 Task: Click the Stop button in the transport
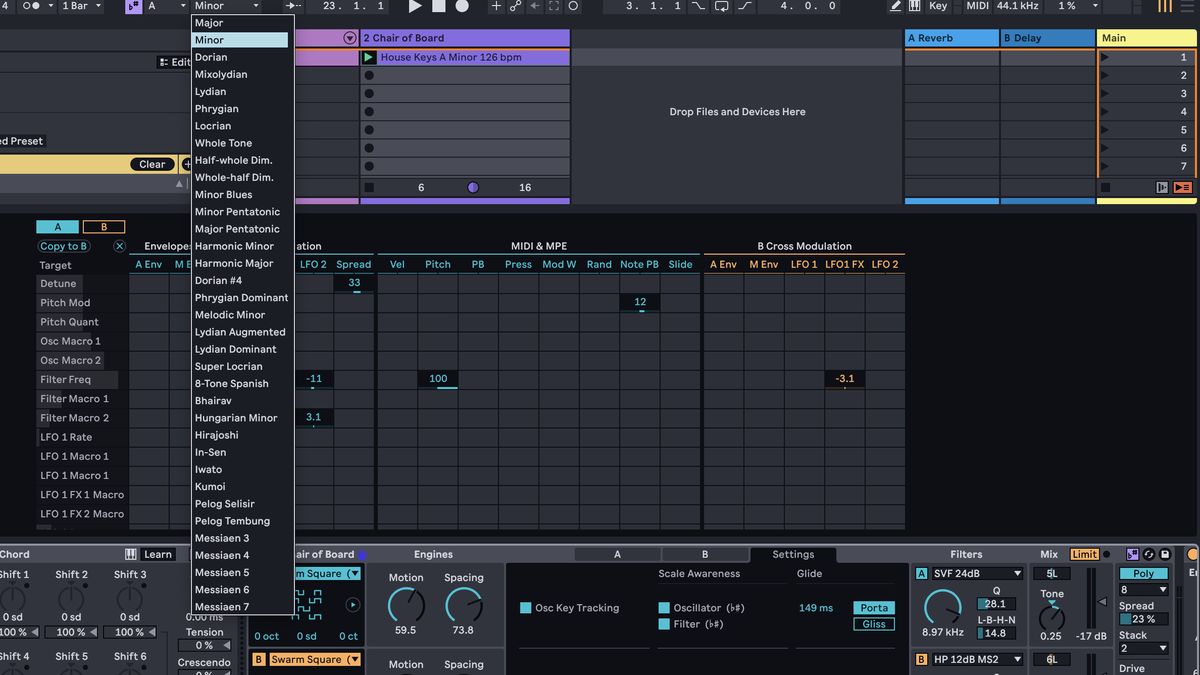click(437, 7)
